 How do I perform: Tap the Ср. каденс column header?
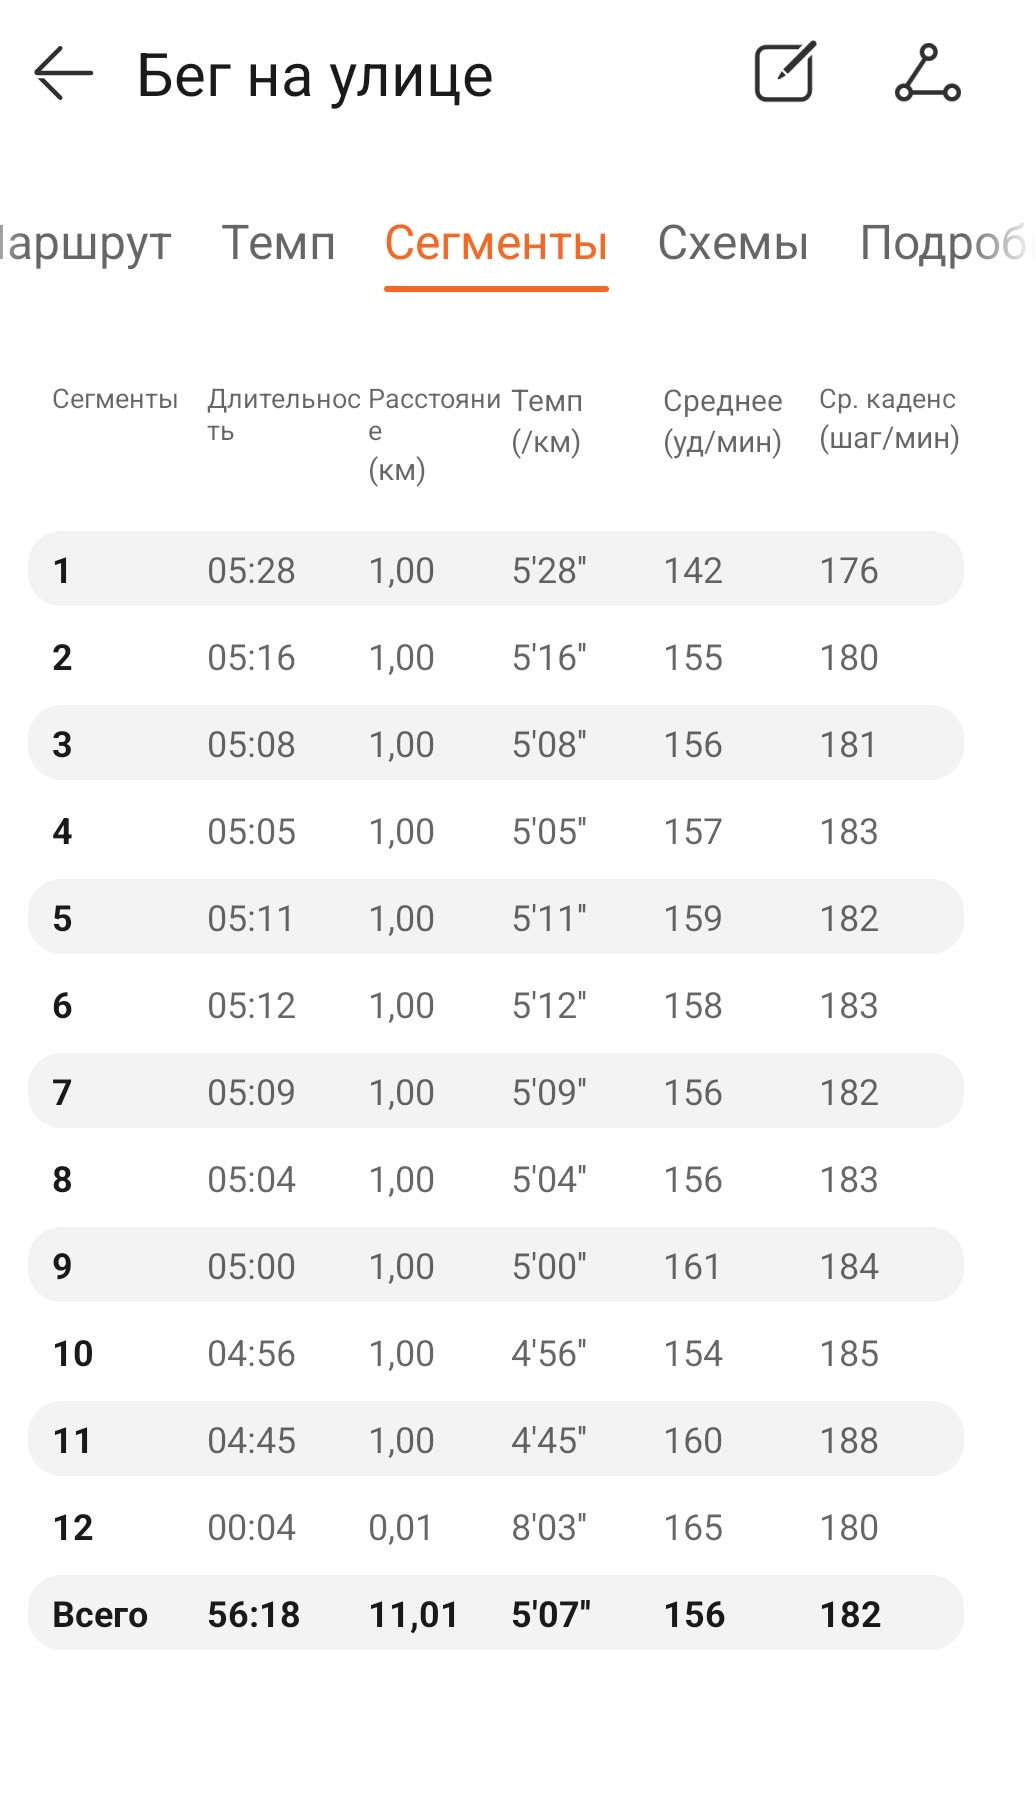pyautogui.click(x=889, y=418)
